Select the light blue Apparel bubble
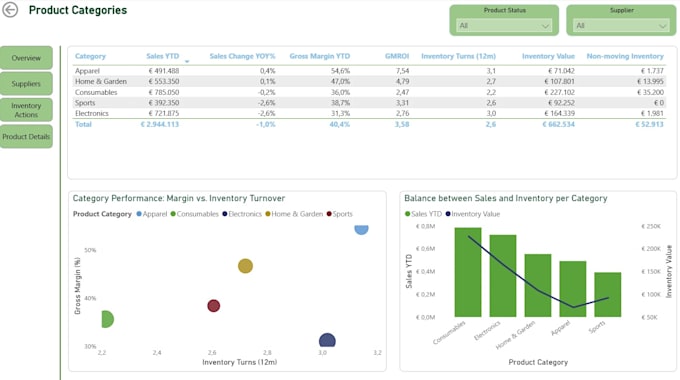 point(361,229)
